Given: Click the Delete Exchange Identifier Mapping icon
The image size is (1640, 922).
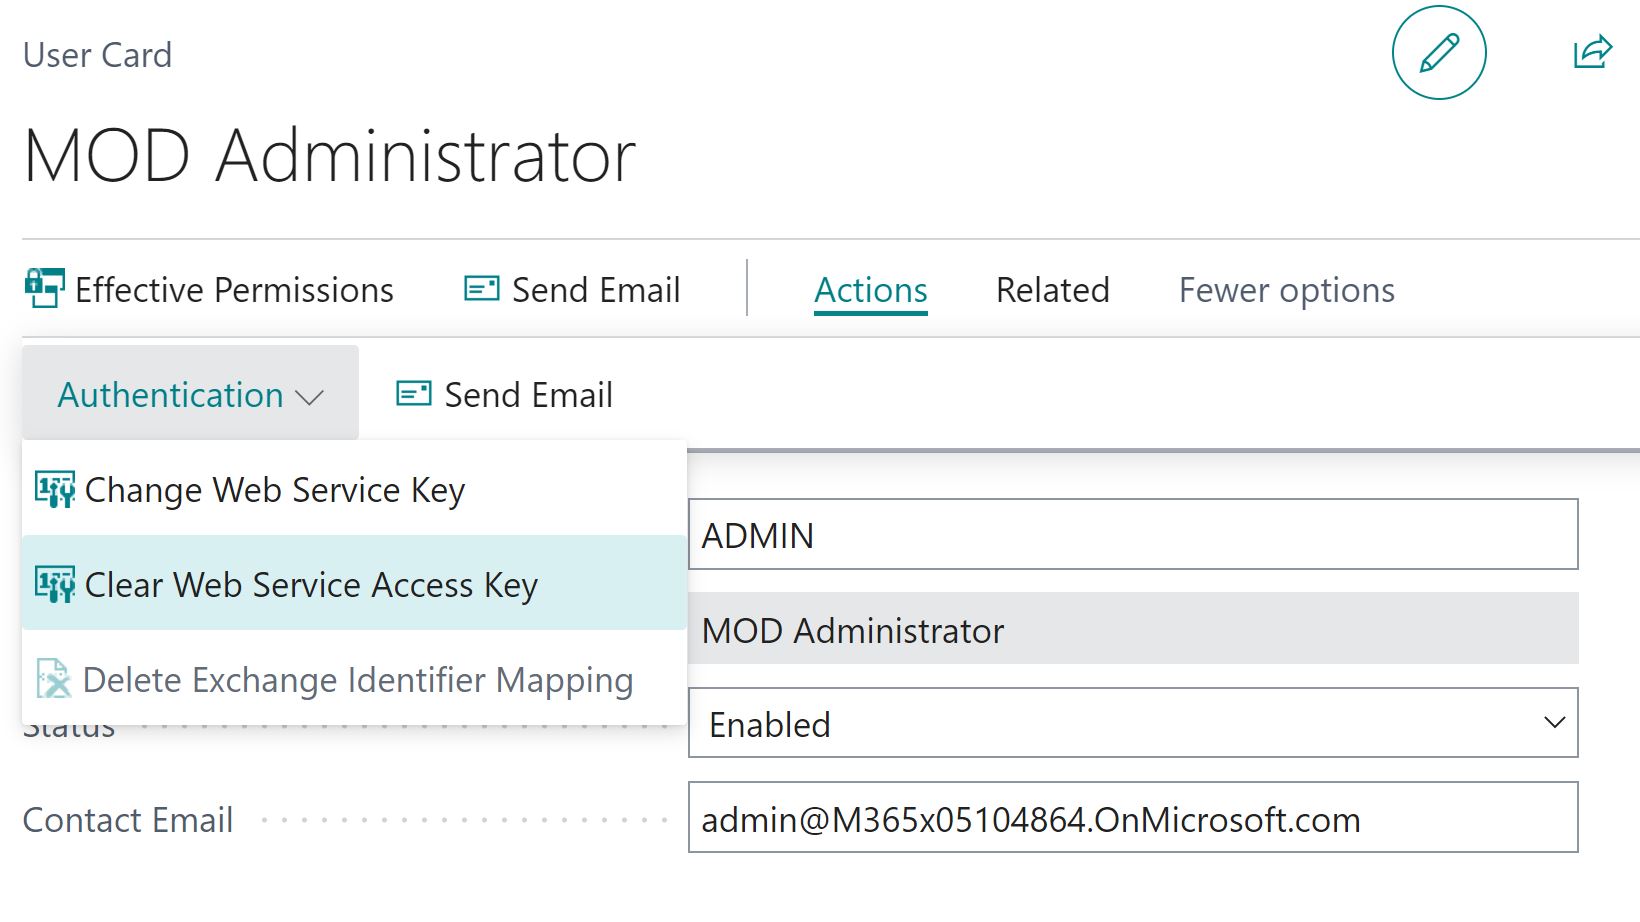Looking at the screenshot, I should pos(55,679).
